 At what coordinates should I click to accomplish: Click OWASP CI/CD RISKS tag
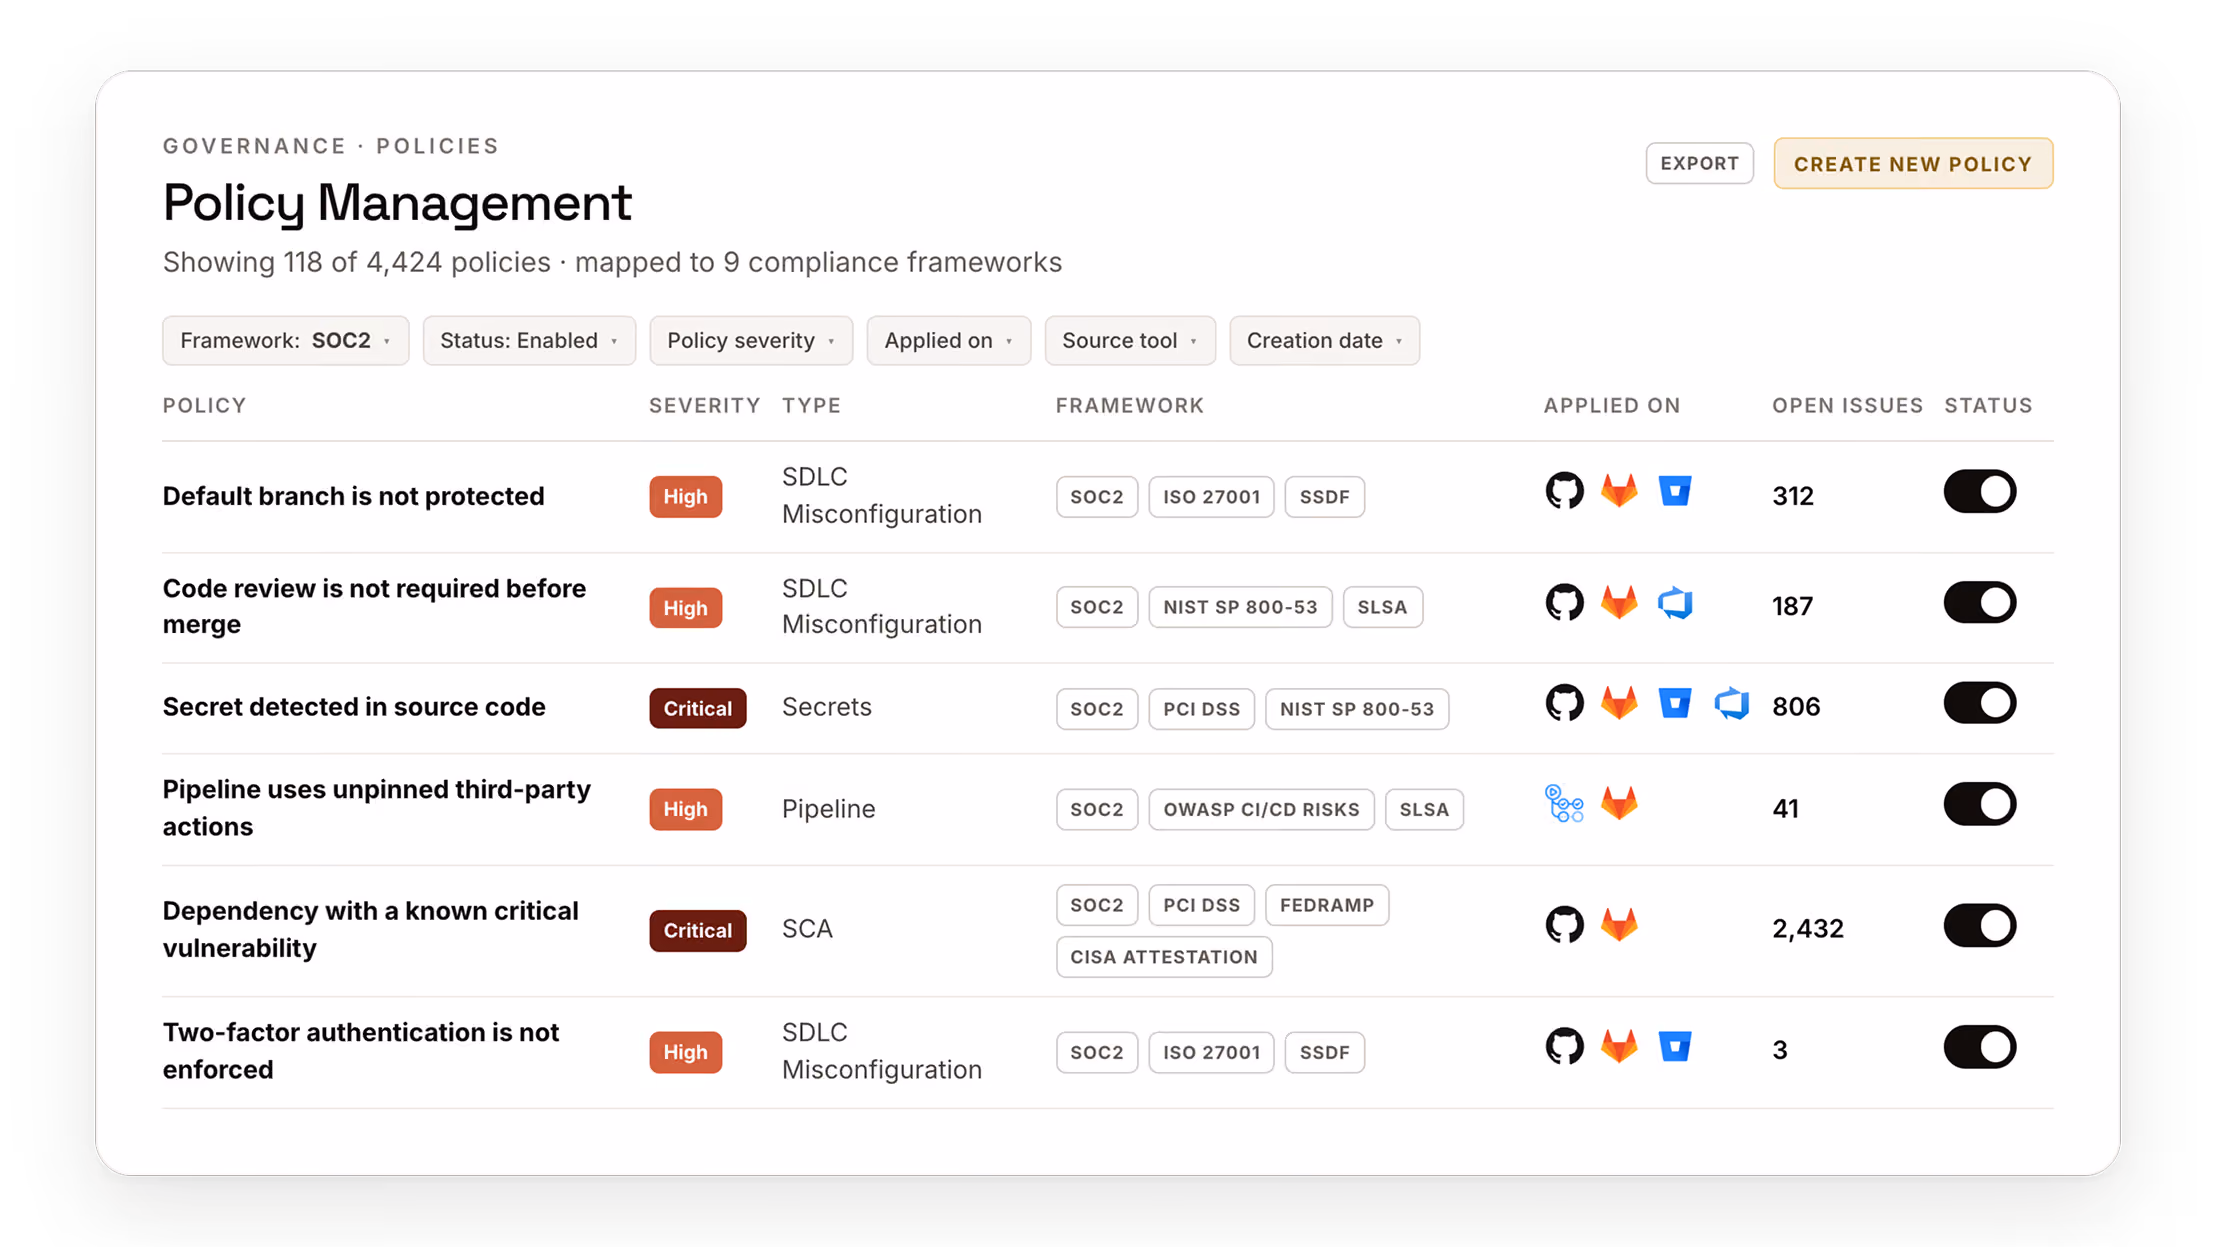(1261, 810)
